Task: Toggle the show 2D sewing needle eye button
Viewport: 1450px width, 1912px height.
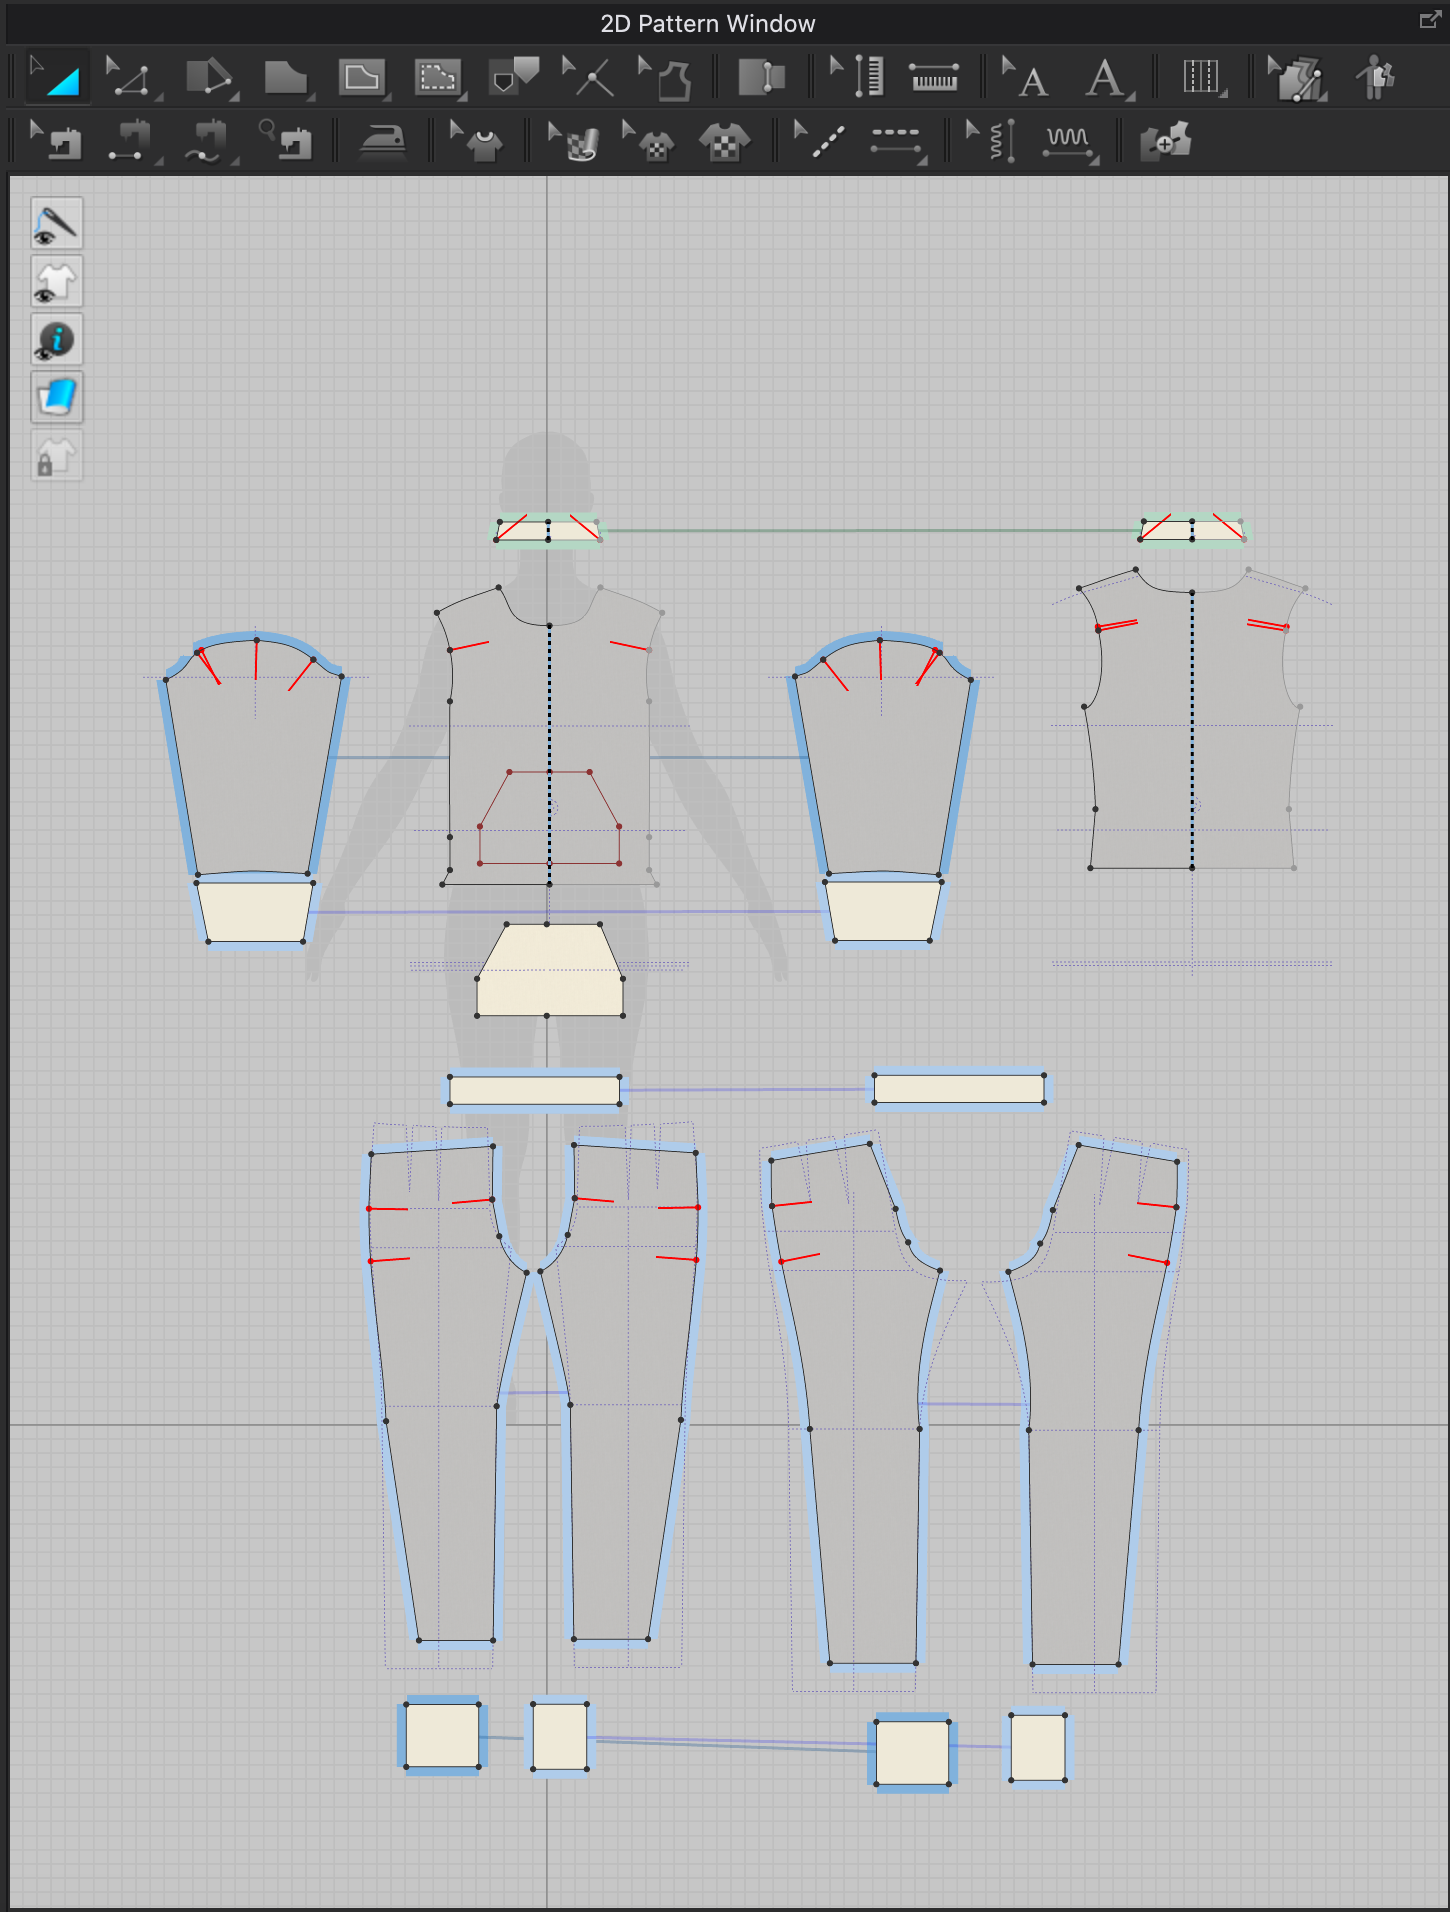Action: point(56,223)
